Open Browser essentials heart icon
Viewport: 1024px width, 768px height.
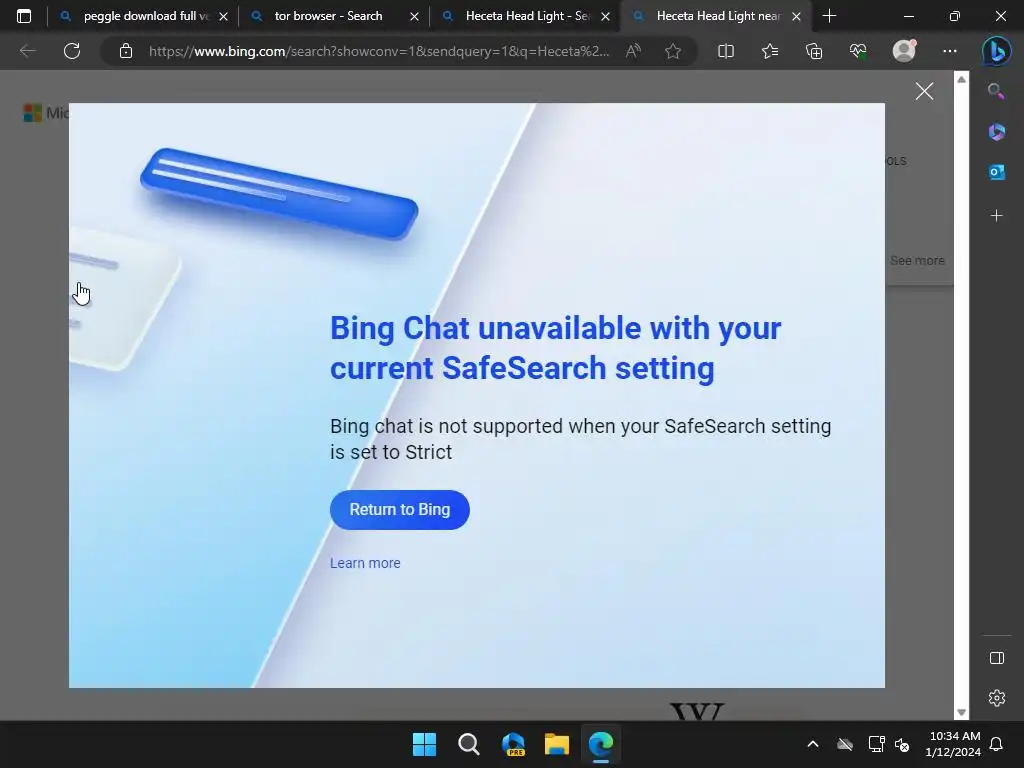(858, 51)
